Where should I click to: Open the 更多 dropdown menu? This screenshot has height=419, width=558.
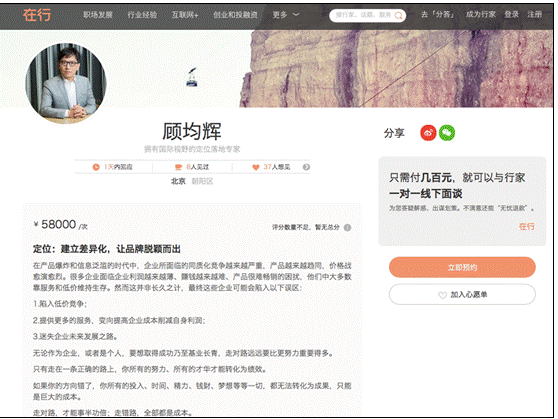pyautogui.click(x=286, y=15)
